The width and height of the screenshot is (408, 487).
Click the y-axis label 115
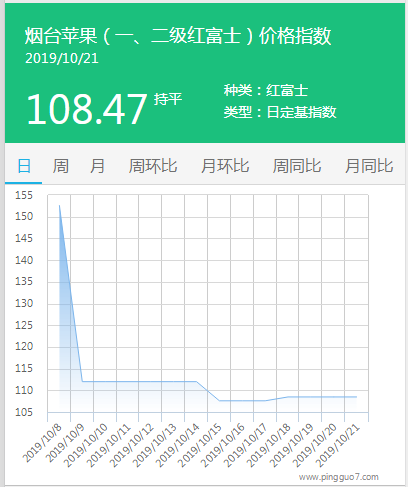(24, 368)
